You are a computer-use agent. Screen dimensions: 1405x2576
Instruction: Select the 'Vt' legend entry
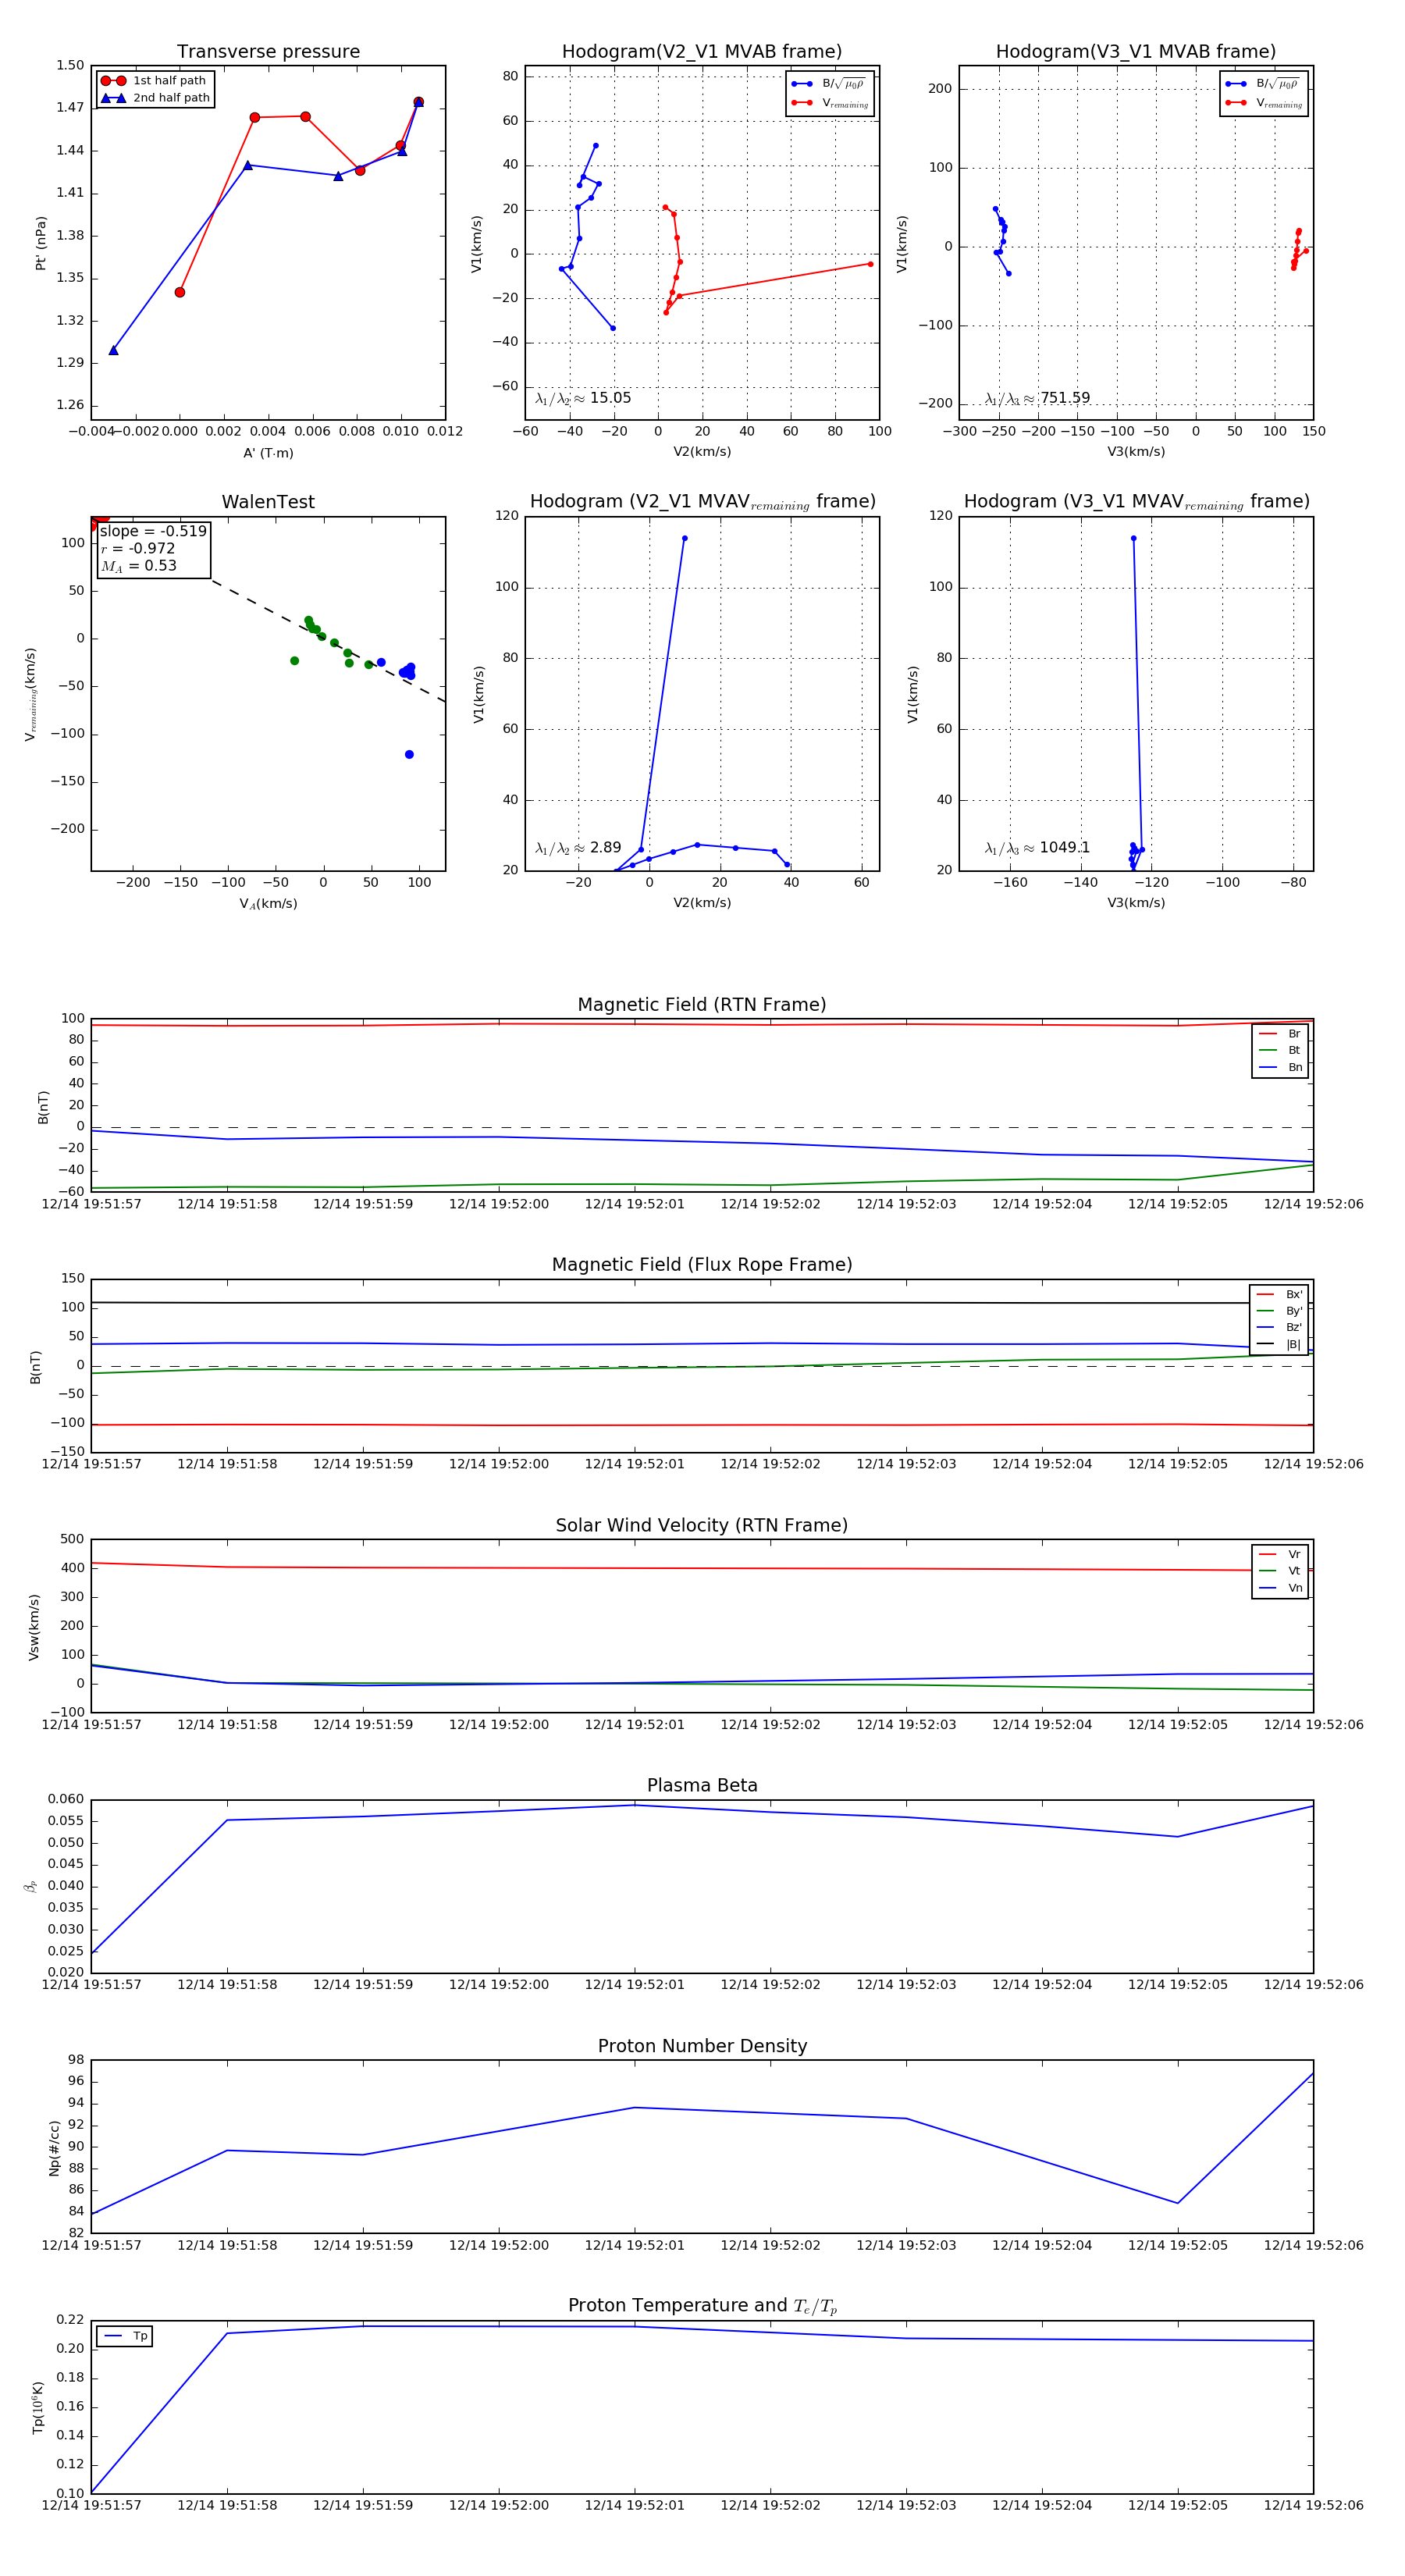pyautogui.click(x=1281, y=1571)
